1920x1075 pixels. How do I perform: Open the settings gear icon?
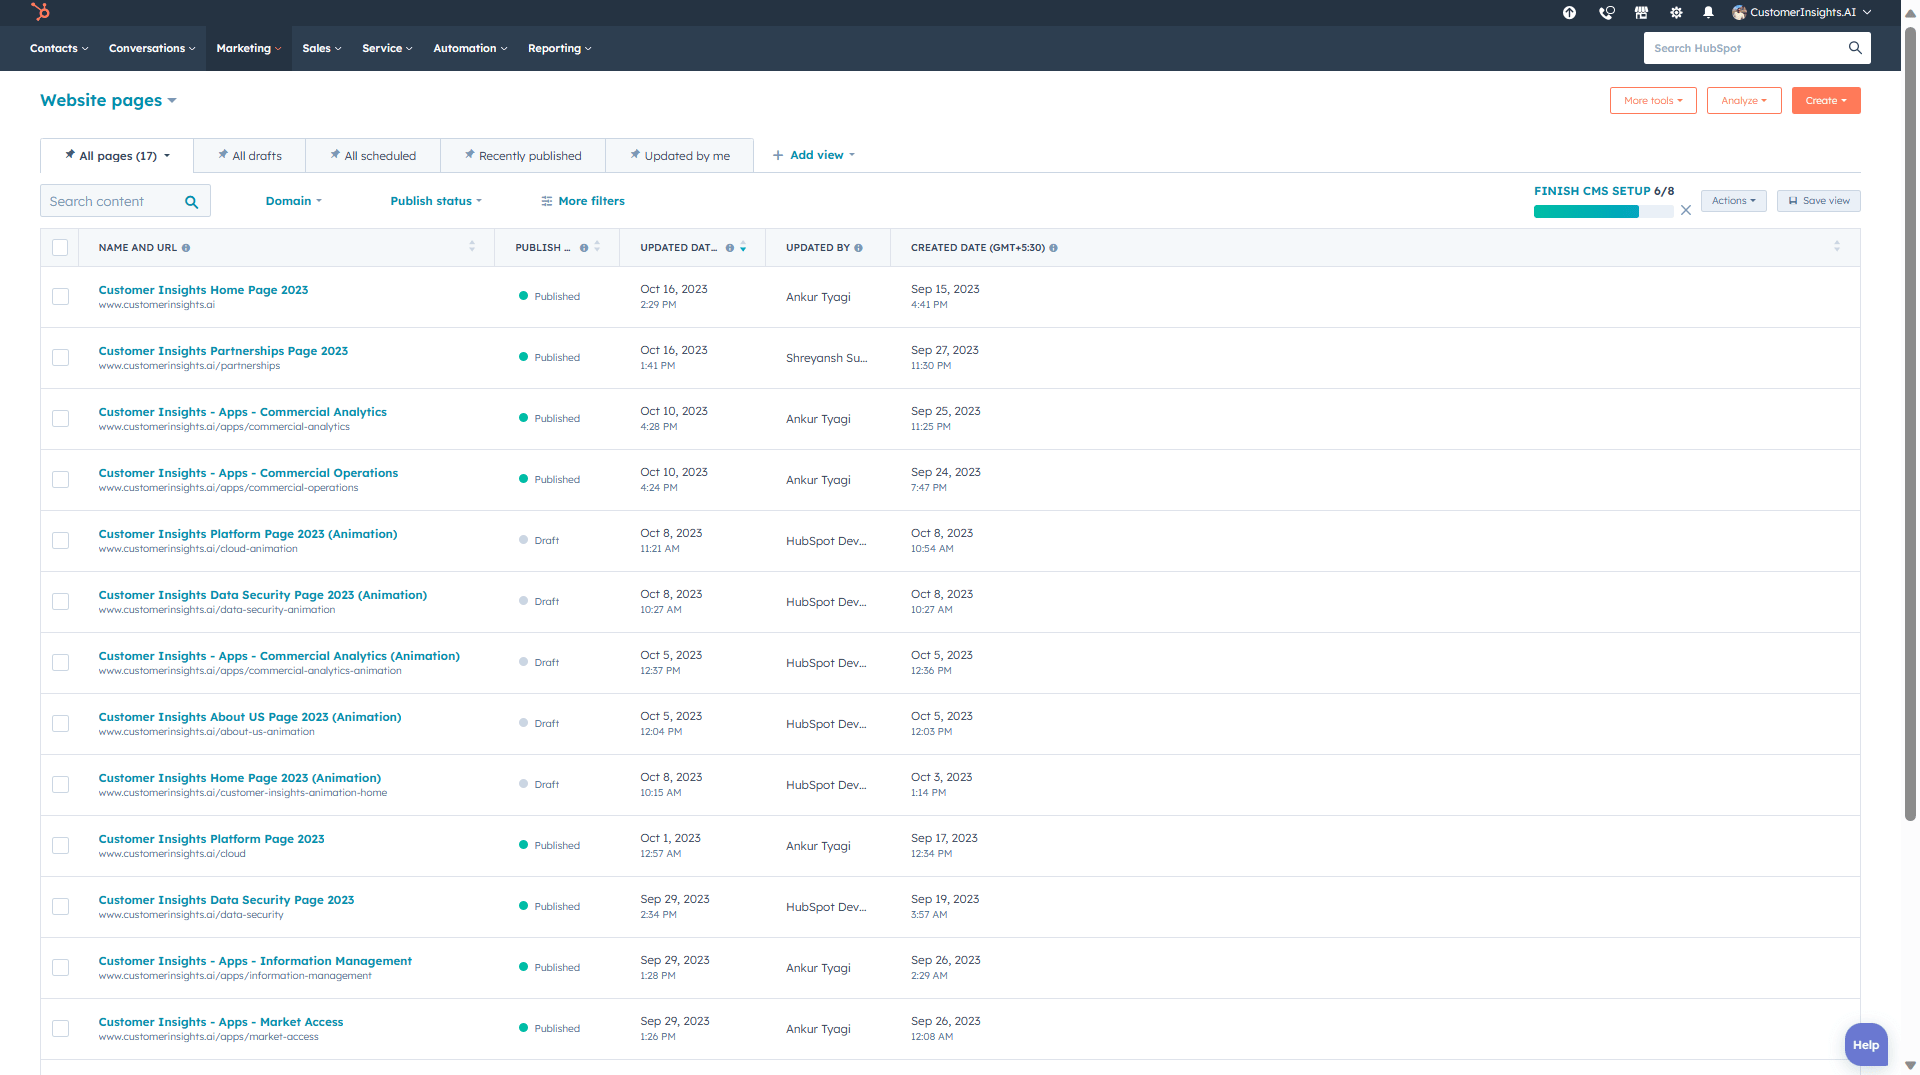coord(1676,13)
